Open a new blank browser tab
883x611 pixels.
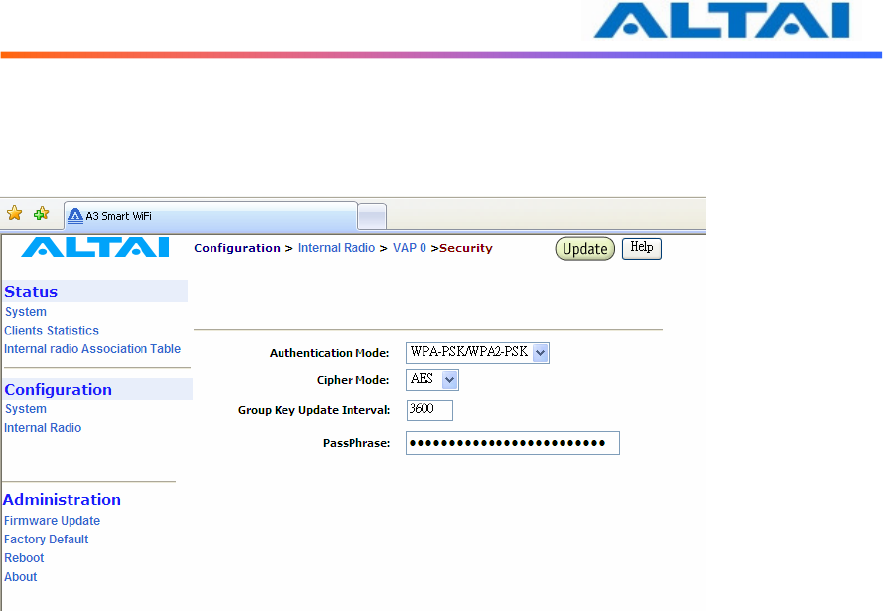click(x=372, y=217)
